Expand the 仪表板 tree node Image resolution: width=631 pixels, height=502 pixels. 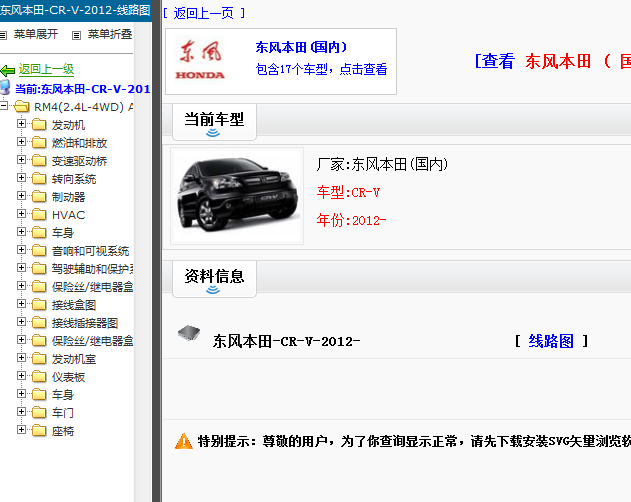[x=21, y=376]
